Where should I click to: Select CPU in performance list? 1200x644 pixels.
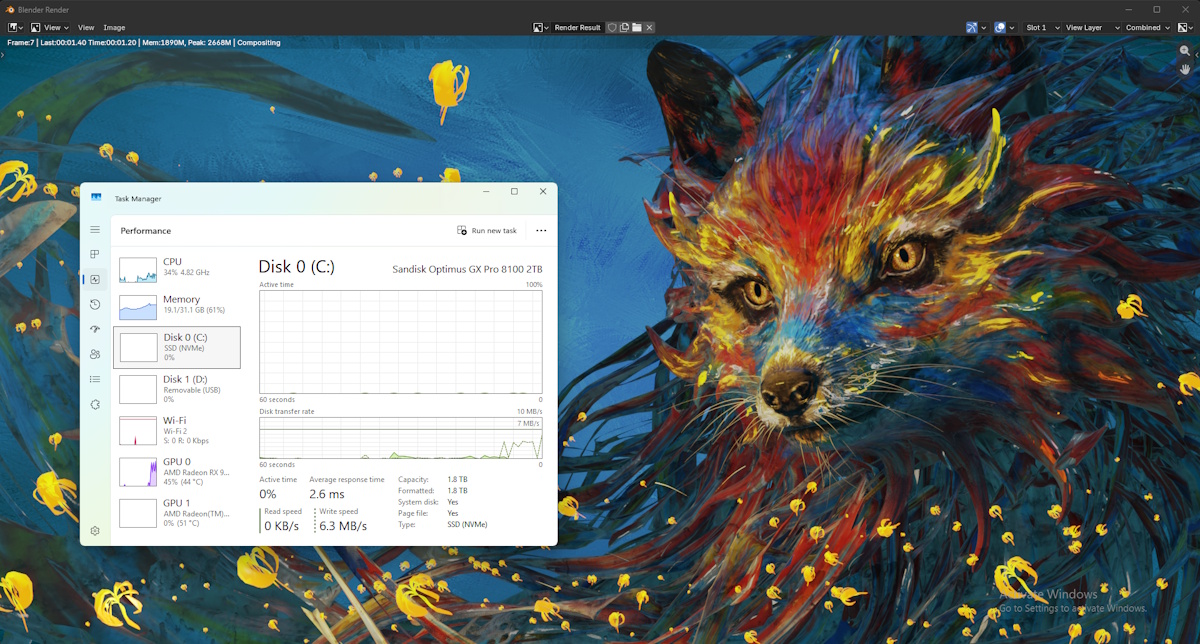point(177,270)
